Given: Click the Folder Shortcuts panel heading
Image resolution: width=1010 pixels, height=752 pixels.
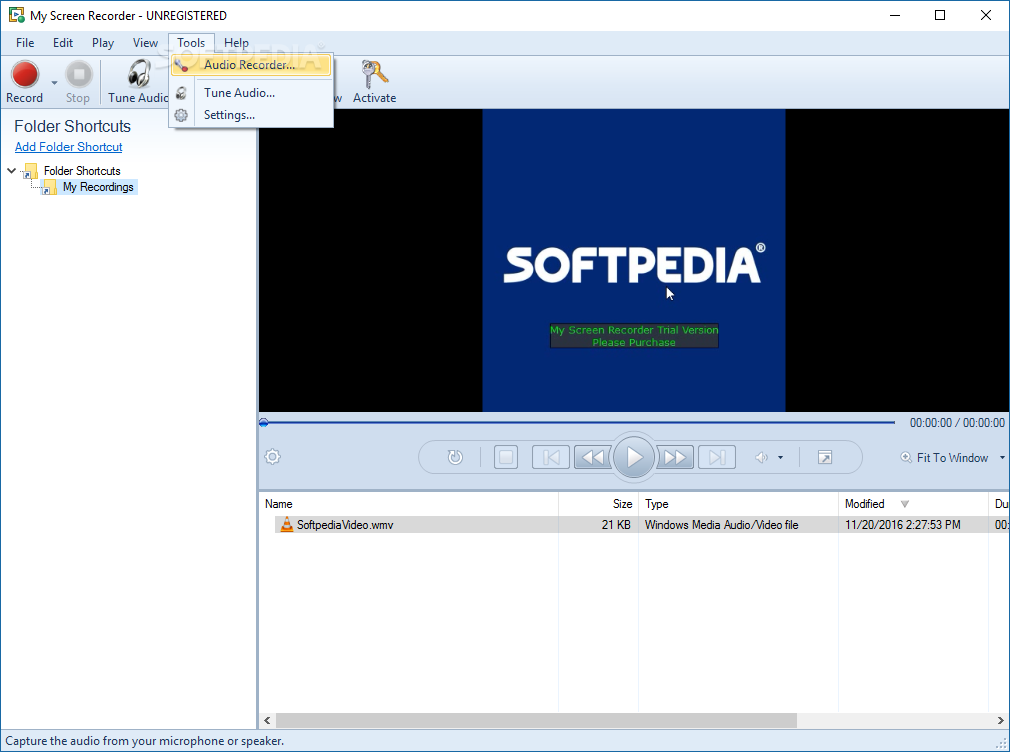Looking at the screenshot, I should (72, 126).
